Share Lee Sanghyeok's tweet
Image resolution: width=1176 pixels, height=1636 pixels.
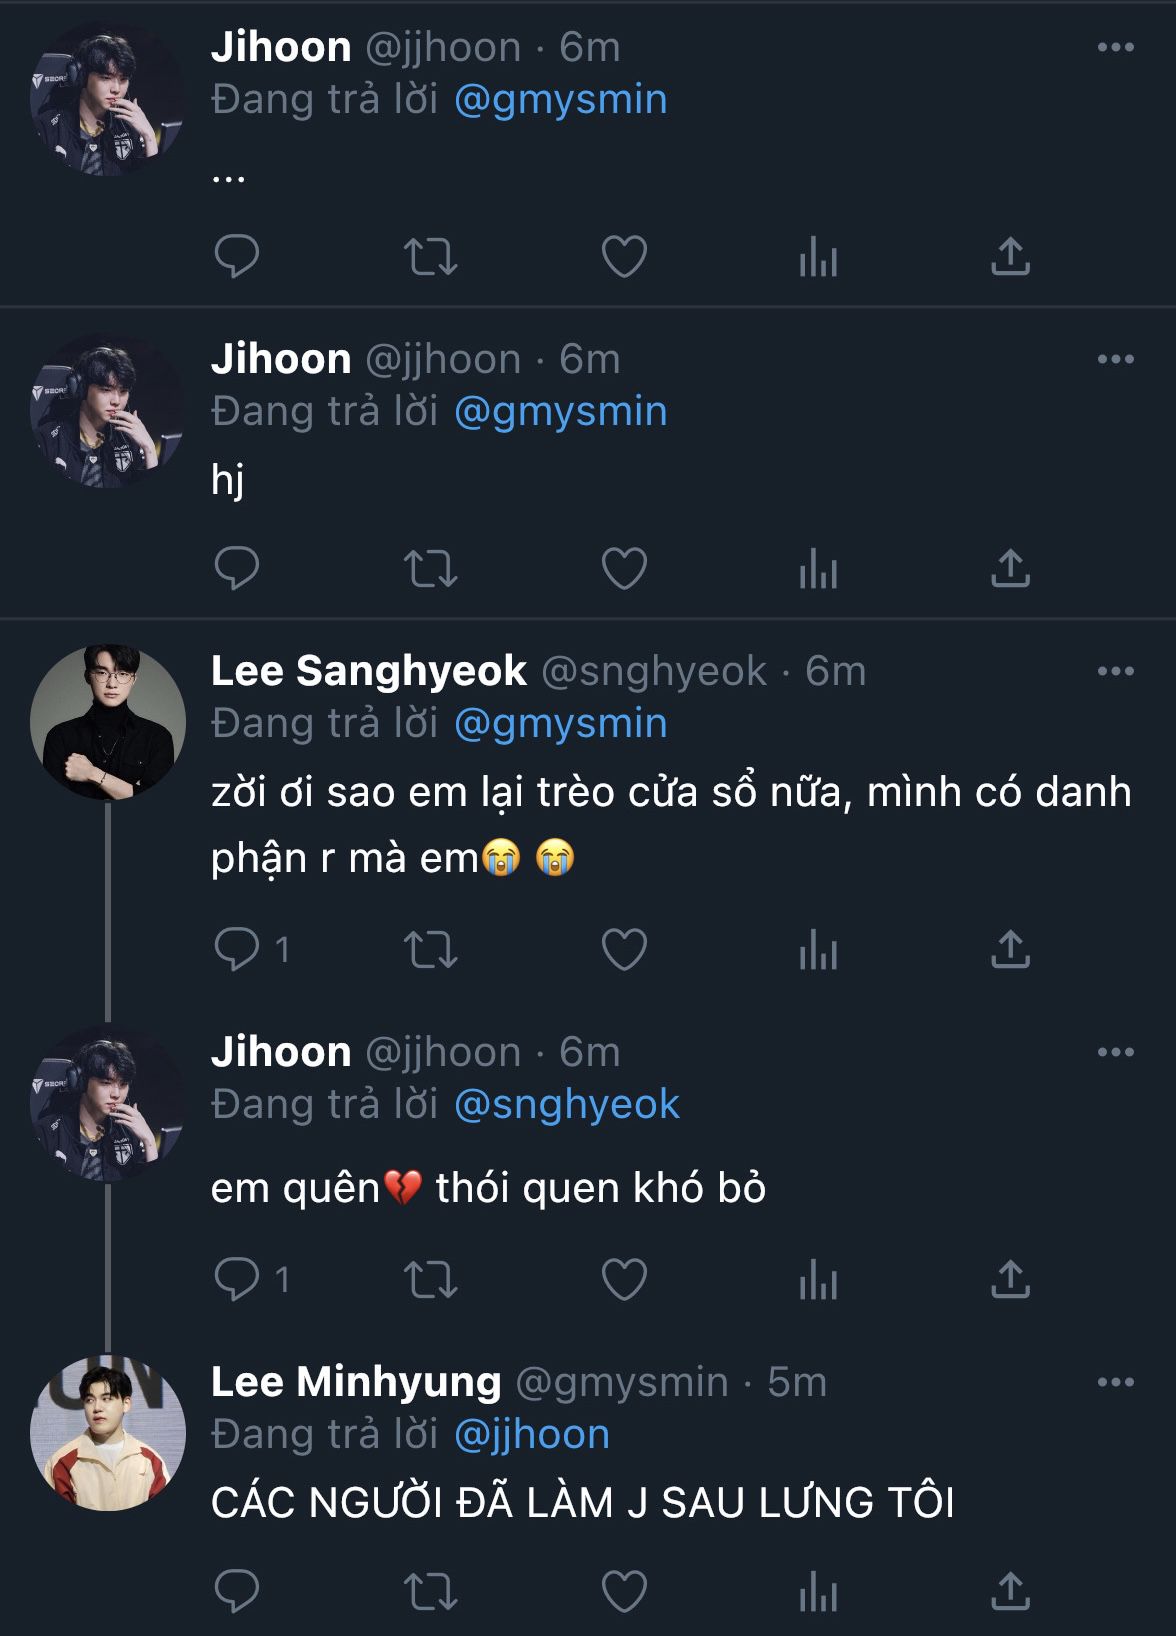1010,949
